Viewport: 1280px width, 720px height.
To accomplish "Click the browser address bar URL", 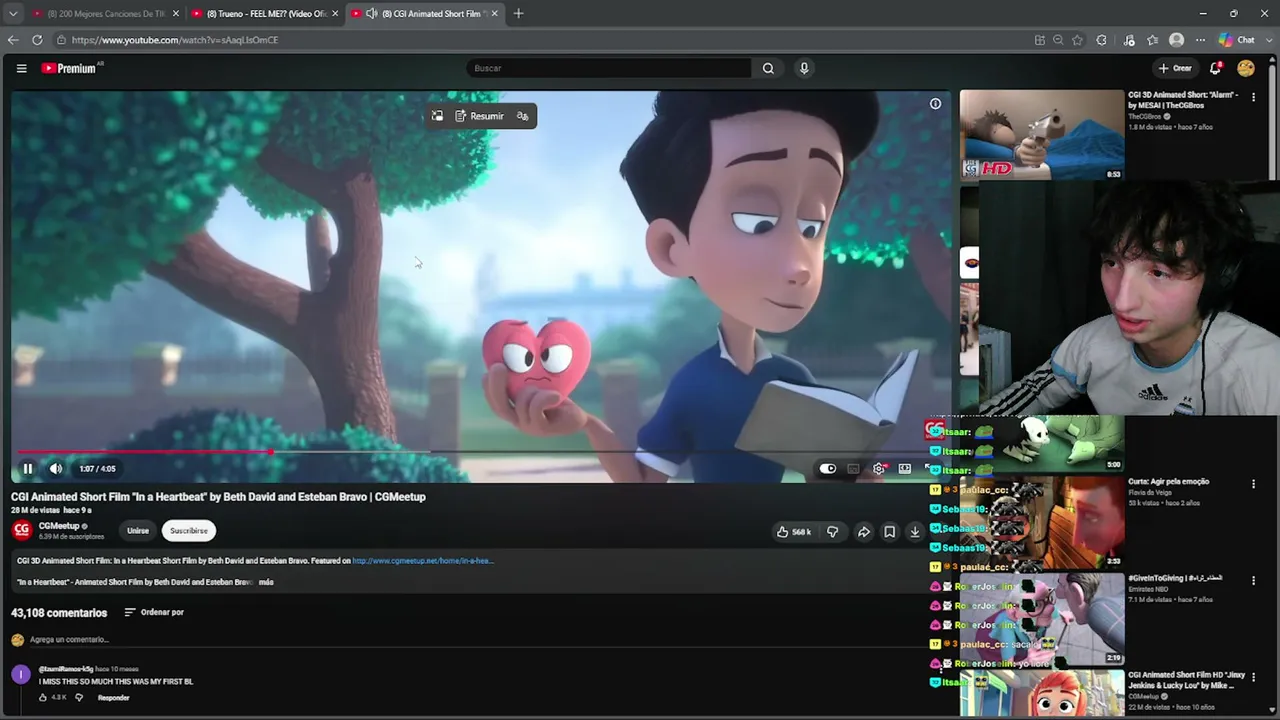I will coord(175,40).
